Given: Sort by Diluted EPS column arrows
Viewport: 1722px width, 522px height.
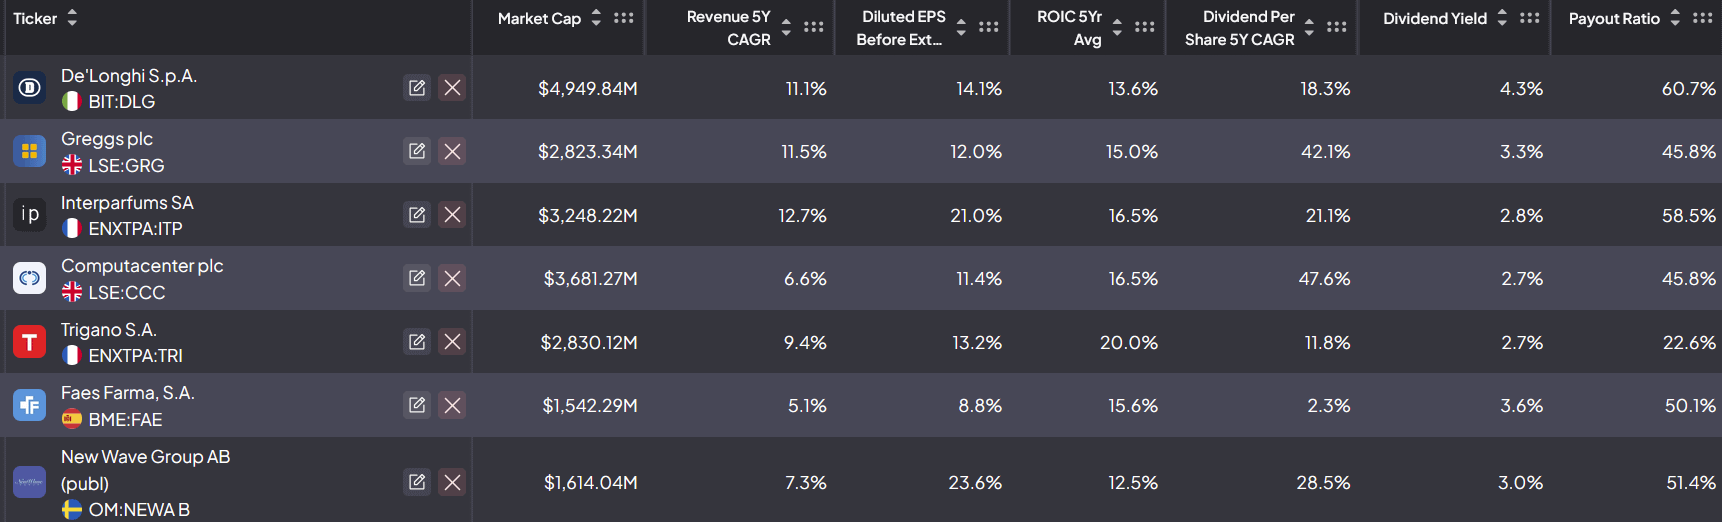Looking at the screenshot, I should [x=961, y=27].
